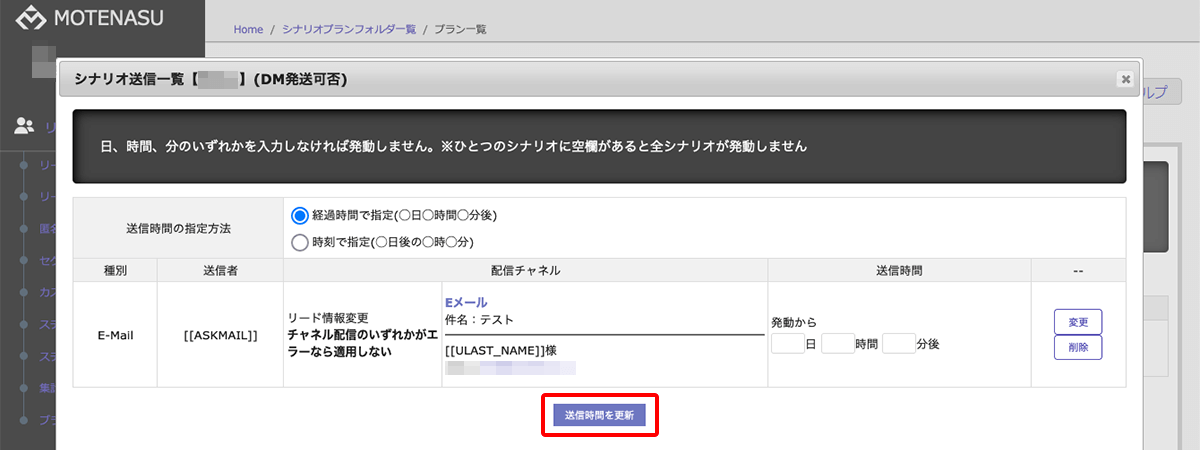Open the 集計 sidebar menu item
Screen dimensions: 1200x450
[x=47, y=387]
